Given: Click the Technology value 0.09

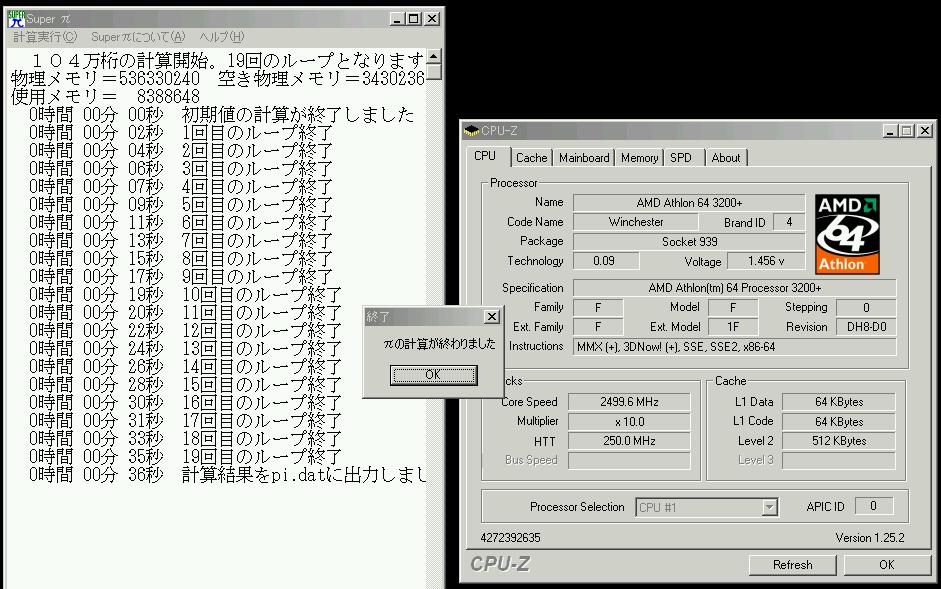Looking at the screenshot, I should click(606, 261).
